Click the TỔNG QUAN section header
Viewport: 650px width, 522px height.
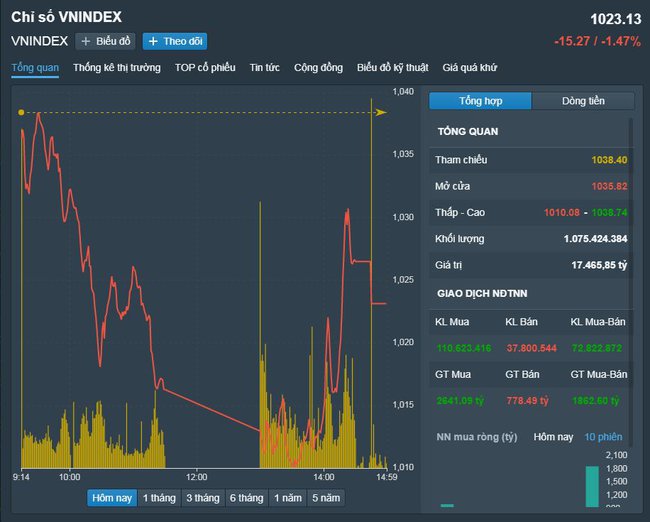(468, 132)
